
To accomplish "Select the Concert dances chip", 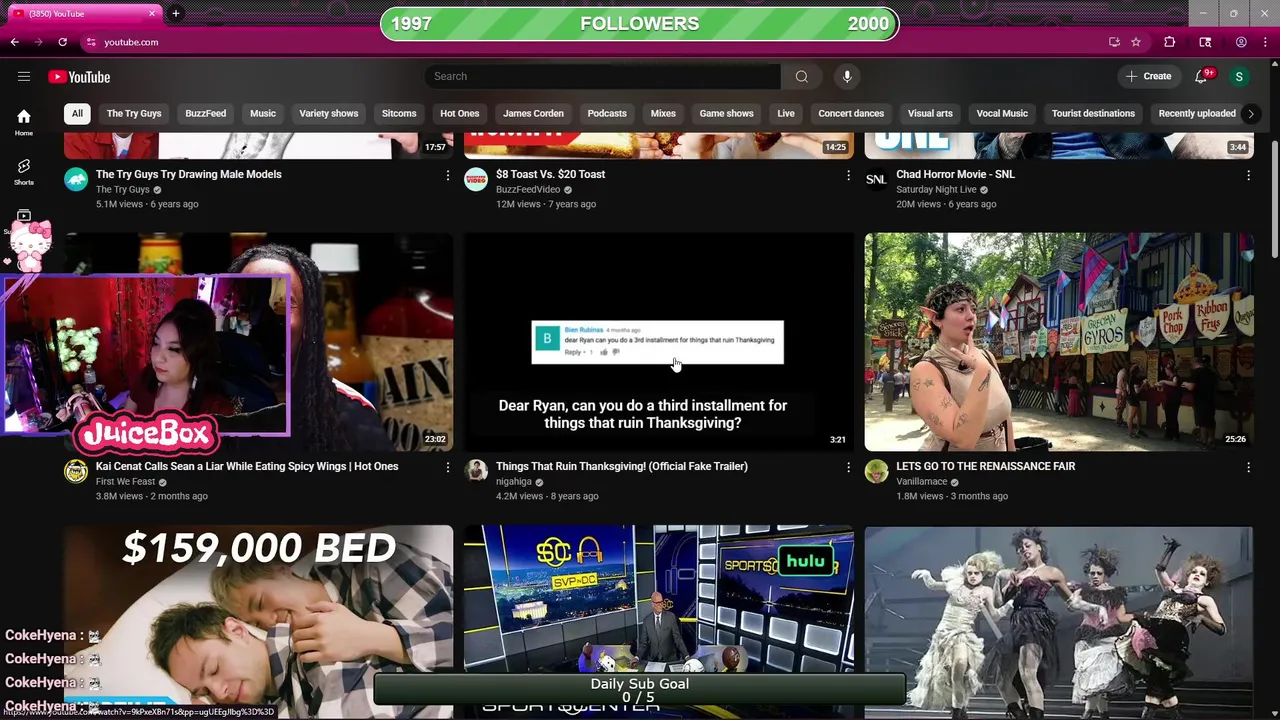I will [851, 113].
